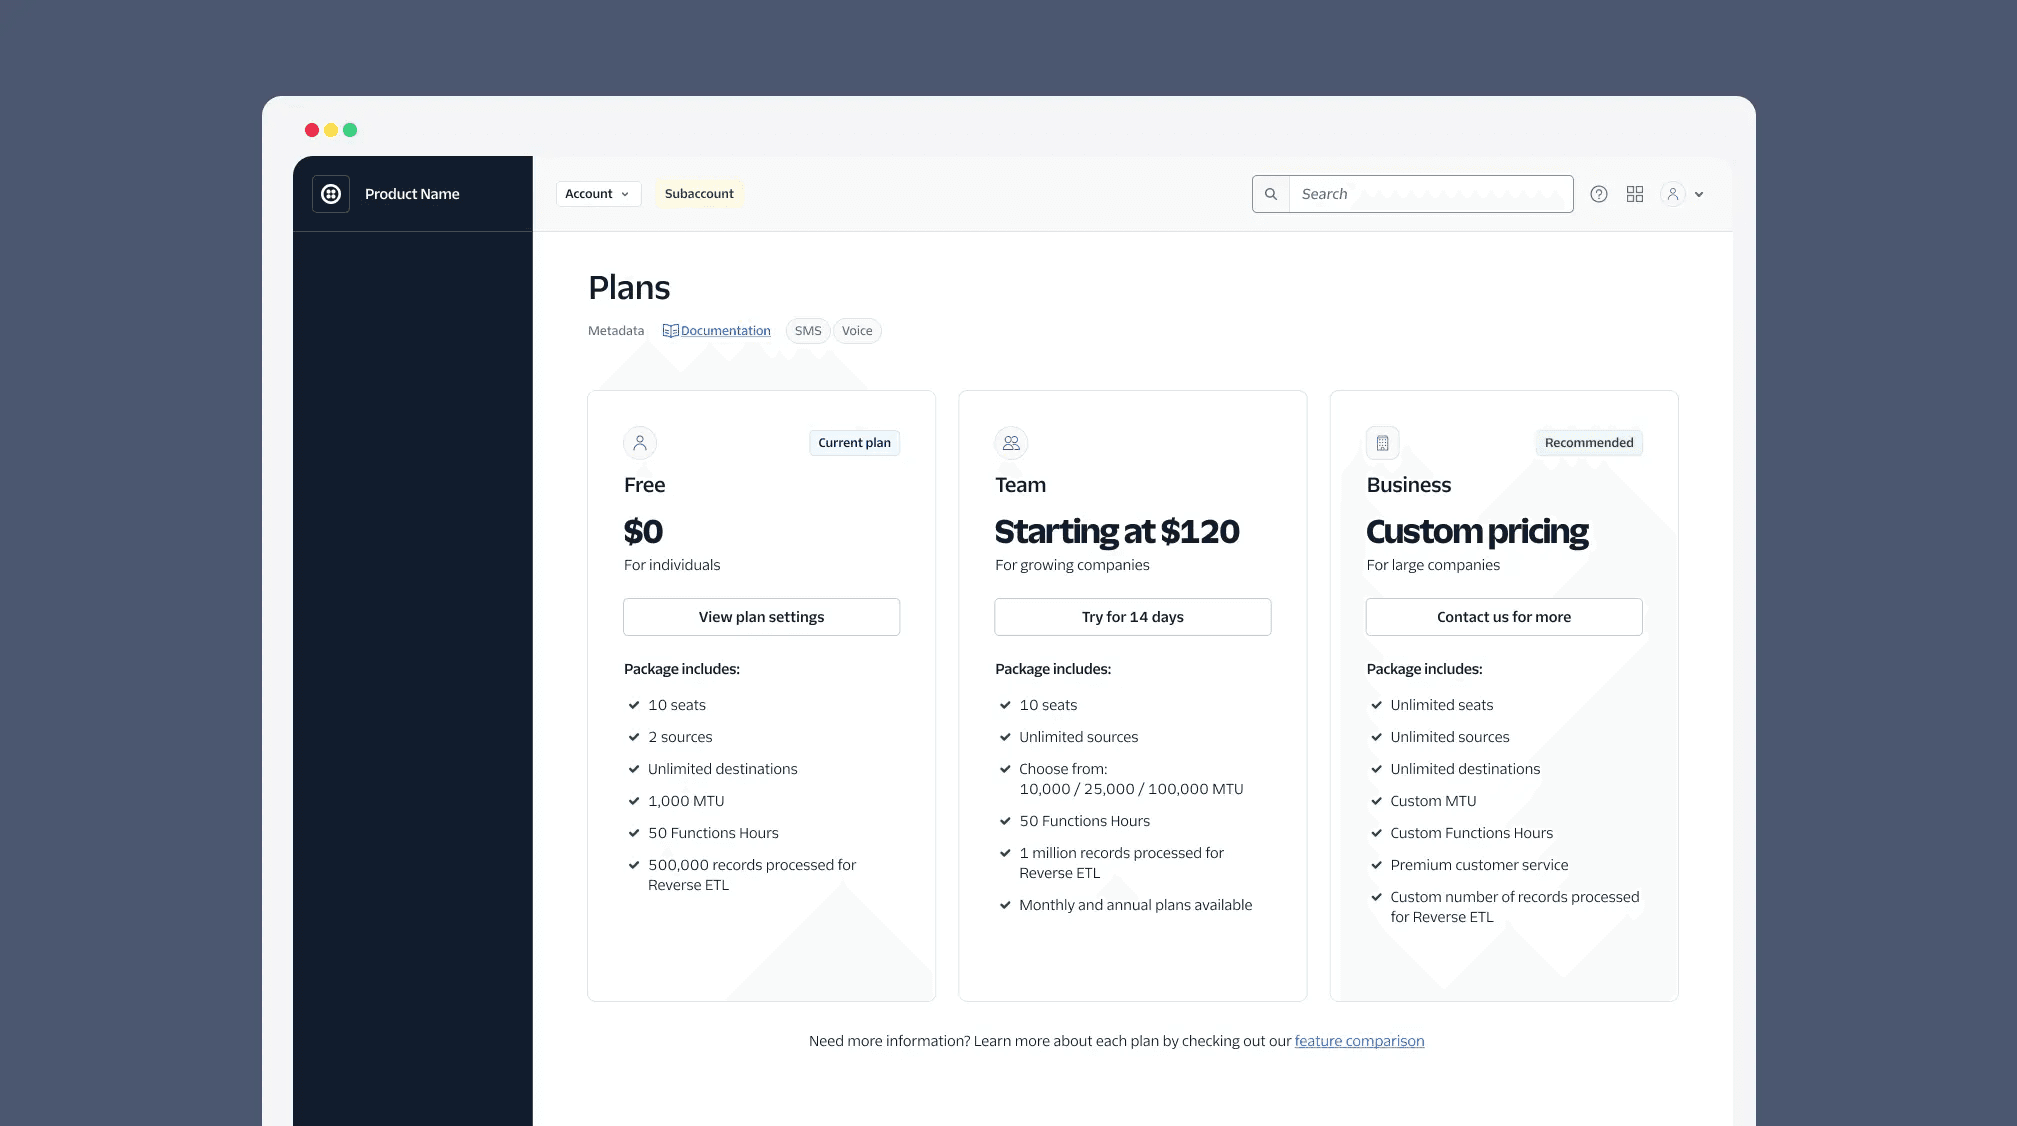Select the Voice tab

(858, 331)
